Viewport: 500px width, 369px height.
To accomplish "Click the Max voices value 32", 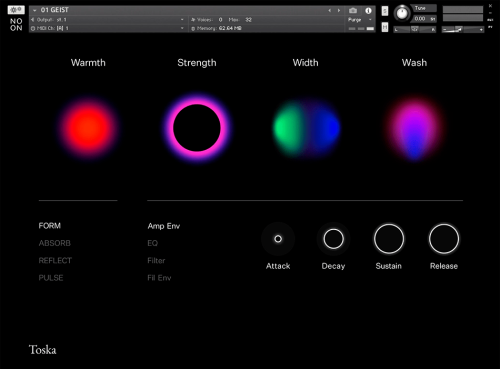I will [248, 20].
